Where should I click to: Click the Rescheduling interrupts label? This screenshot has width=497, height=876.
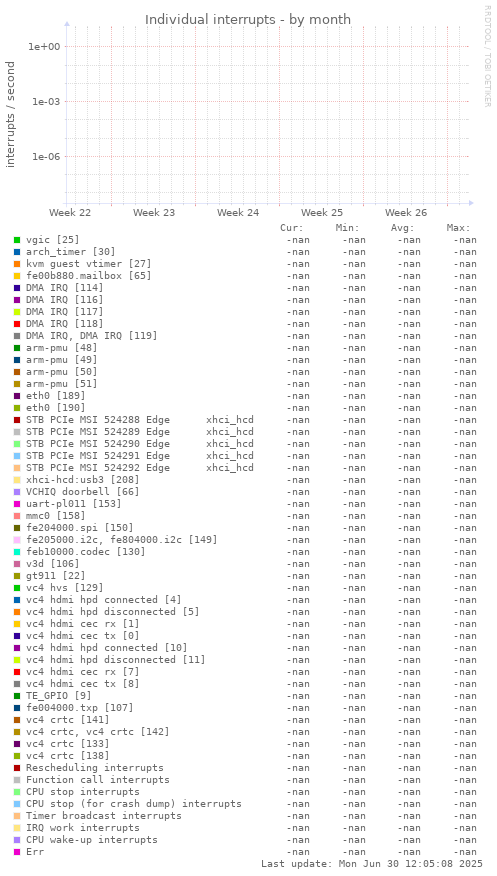click(95, 768)
